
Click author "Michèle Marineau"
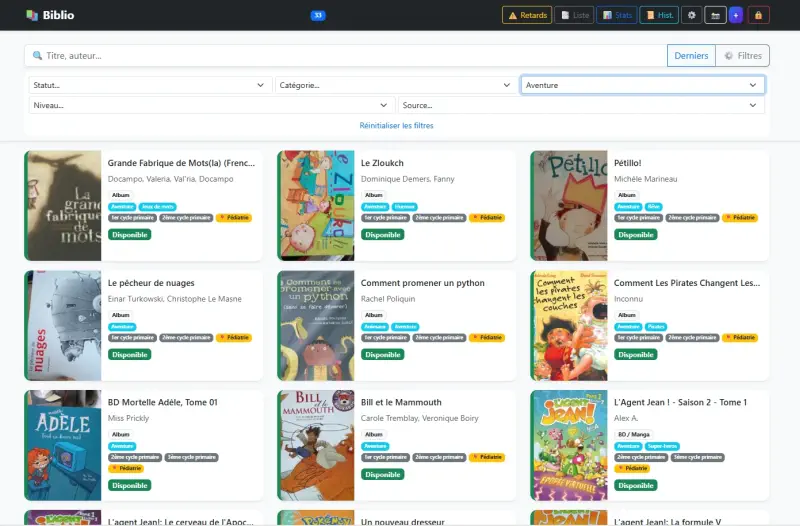(x=645, y=179)
